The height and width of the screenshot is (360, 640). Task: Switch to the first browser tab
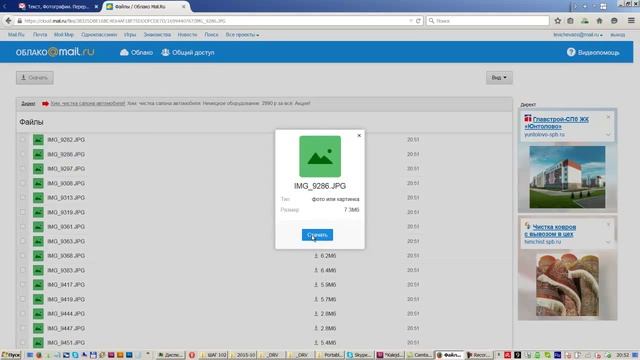tap(58, 7)
